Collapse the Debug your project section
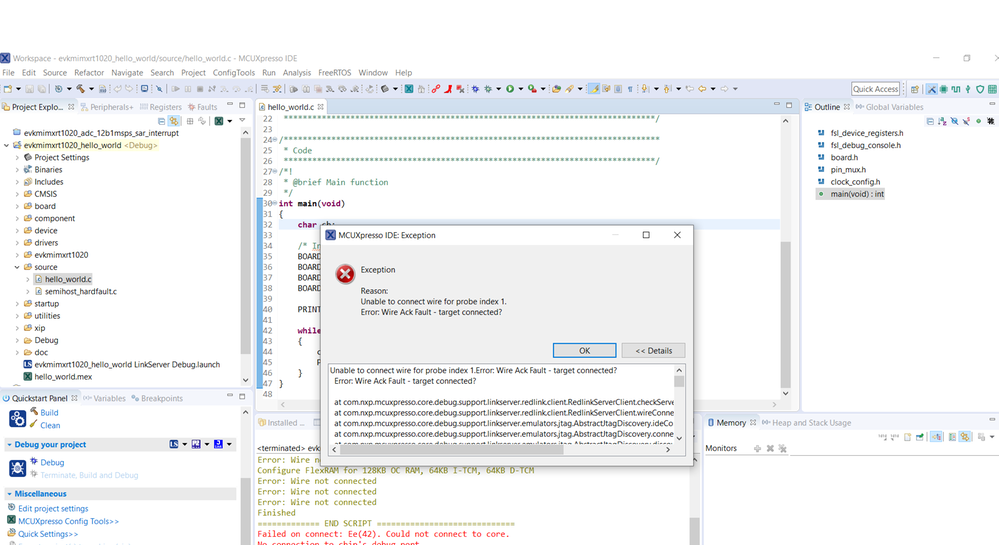999x545 pixels. click(9, 444)
